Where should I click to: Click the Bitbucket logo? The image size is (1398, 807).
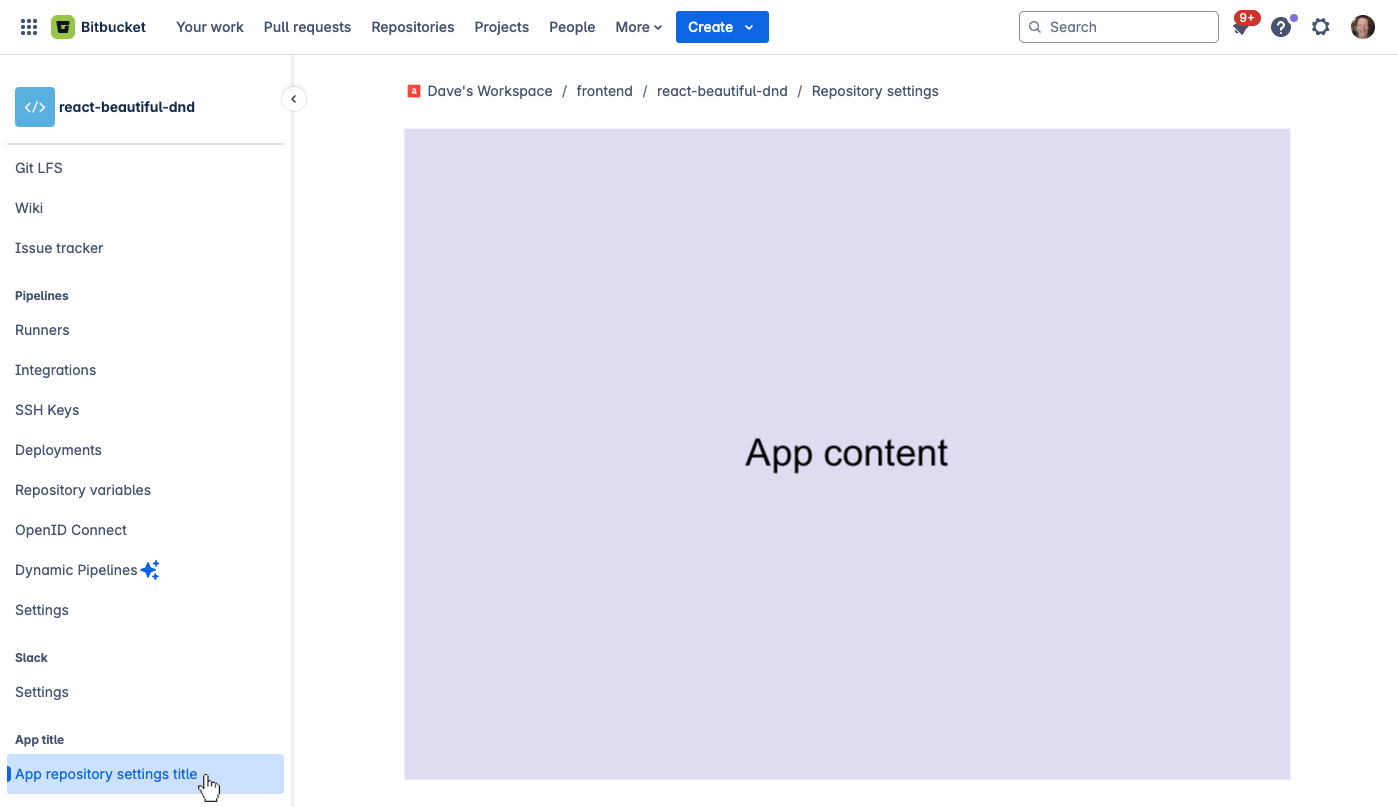(99, 27)
